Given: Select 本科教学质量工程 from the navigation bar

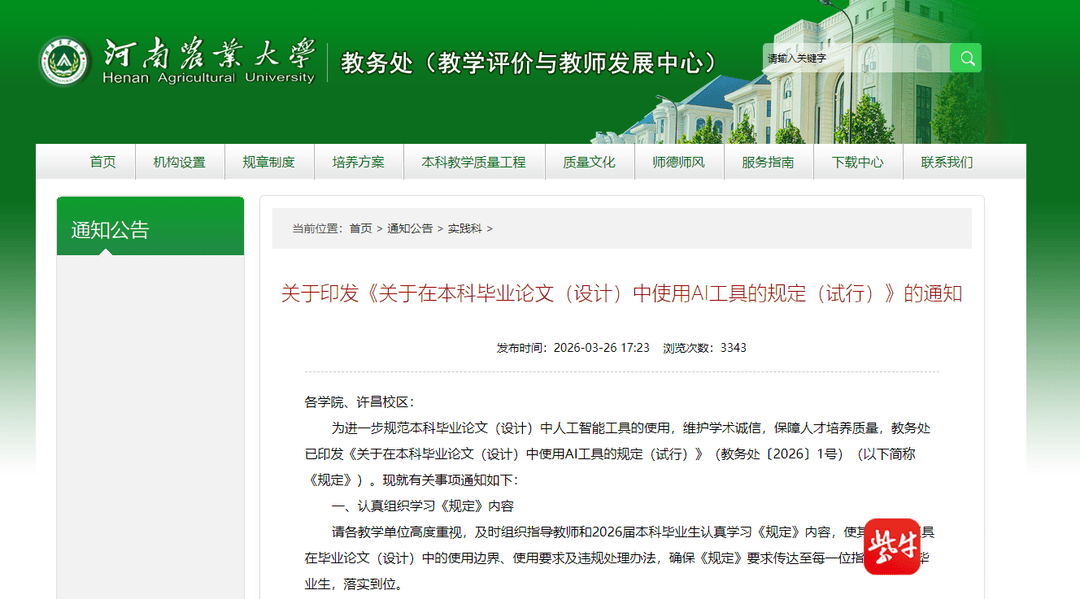Looking at the screenshot, I should tap(473, 161).
